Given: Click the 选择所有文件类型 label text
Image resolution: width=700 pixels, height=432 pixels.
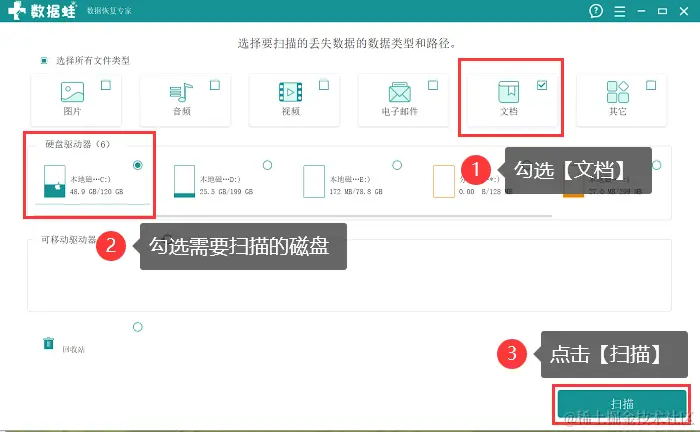Looking at the screenshot, I should (93, 60).
